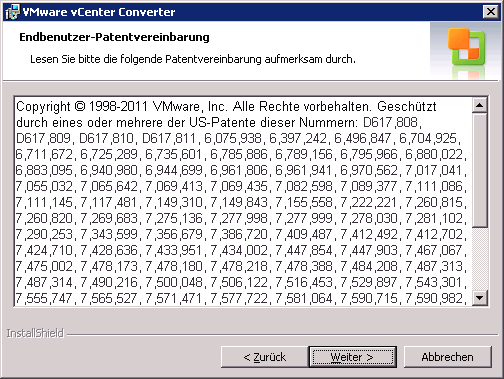Click the heading Endbenutzer-Patentvereinbarung
The height and width of the screenshot is (379, 504).
pyautogui.click(x=114, y=37)
